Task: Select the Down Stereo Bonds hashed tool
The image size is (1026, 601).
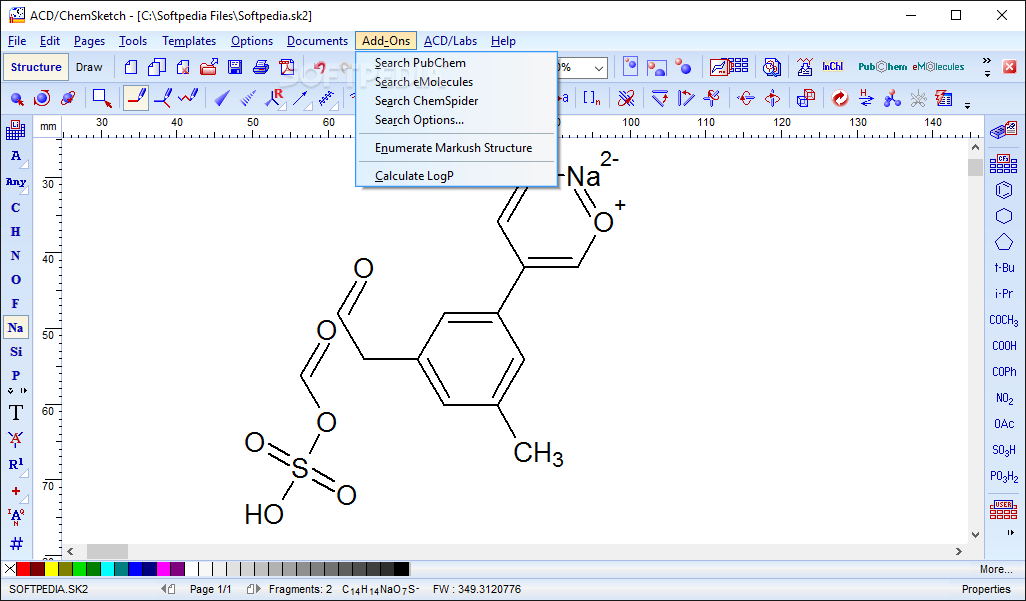Action: [248, 99]
